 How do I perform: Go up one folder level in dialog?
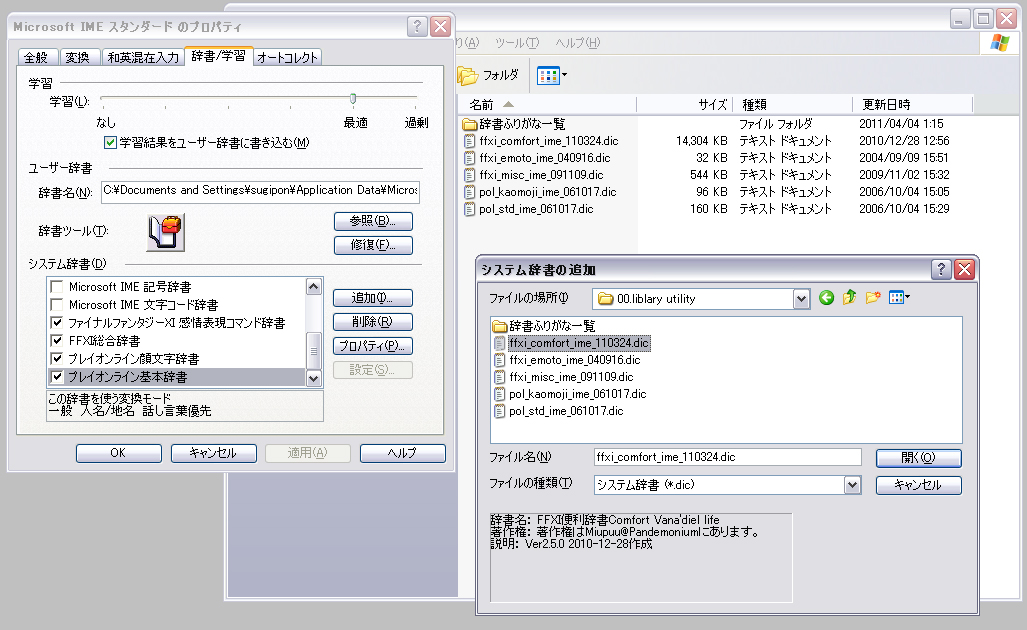850,298
